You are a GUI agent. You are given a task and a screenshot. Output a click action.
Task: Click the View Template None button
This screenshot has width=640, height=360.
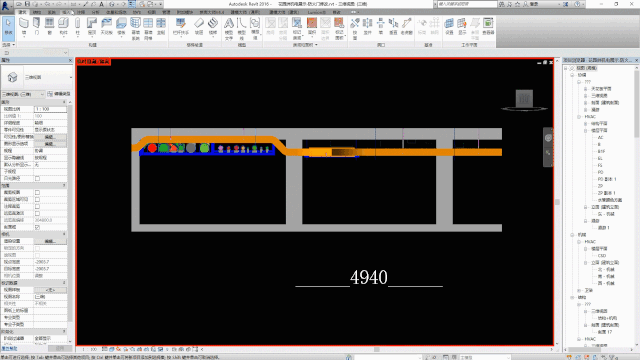click(x=50, y=290)
